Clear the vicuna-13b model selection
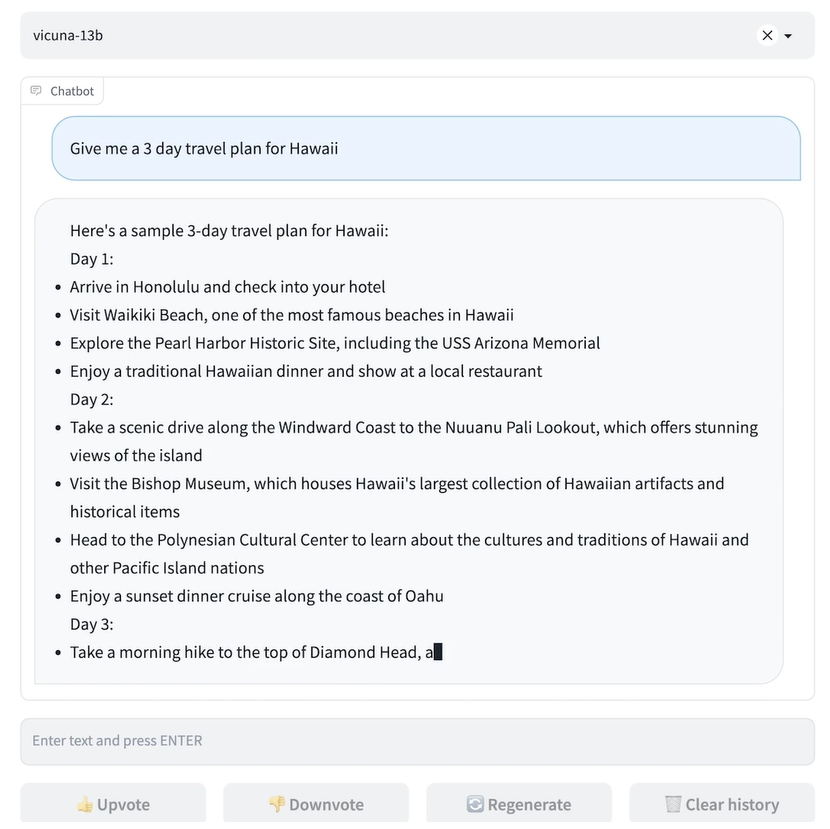This screenshot has width=830, height=829. click(x=767, y=36)
